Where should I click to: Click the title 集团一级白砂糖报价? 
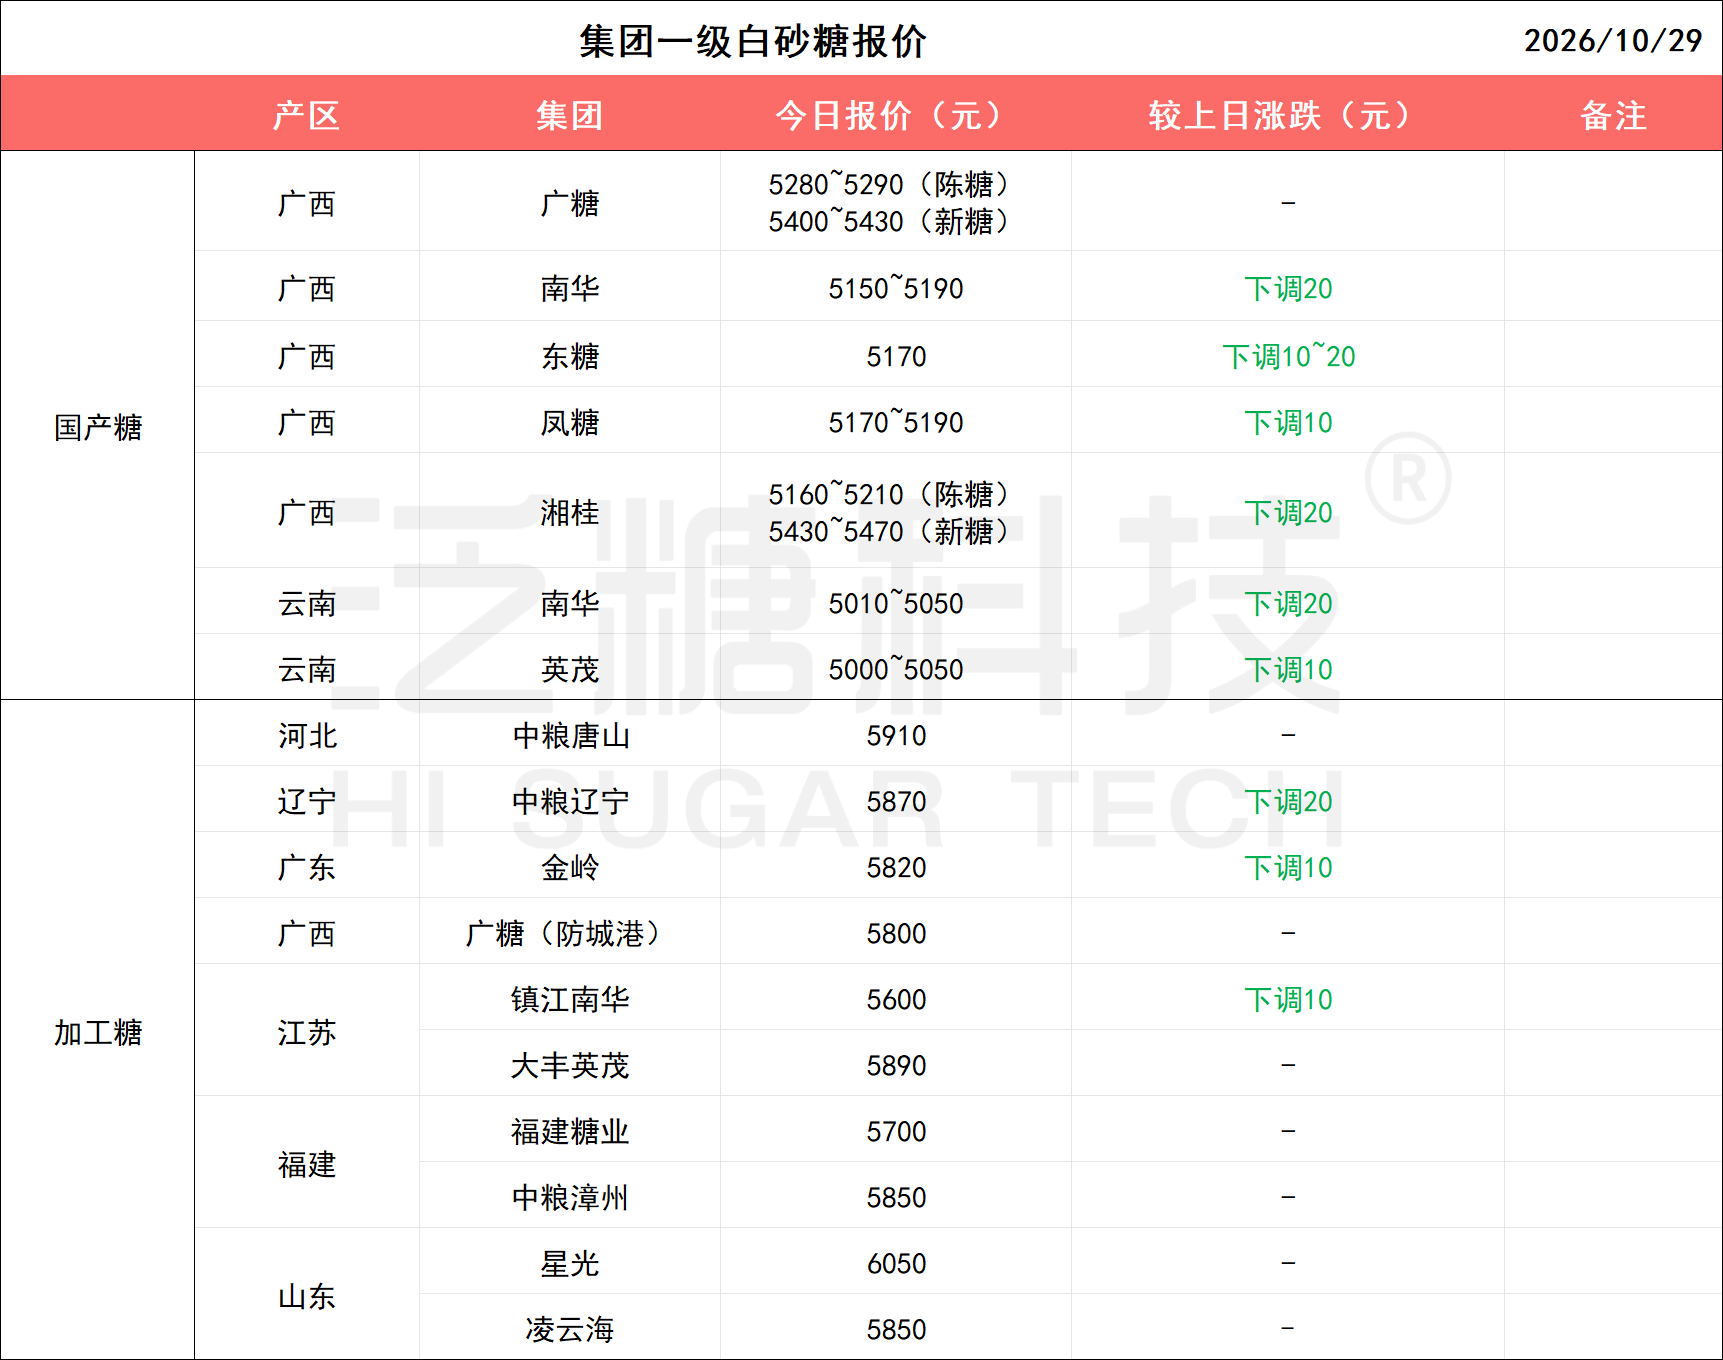tap(752, 41)
